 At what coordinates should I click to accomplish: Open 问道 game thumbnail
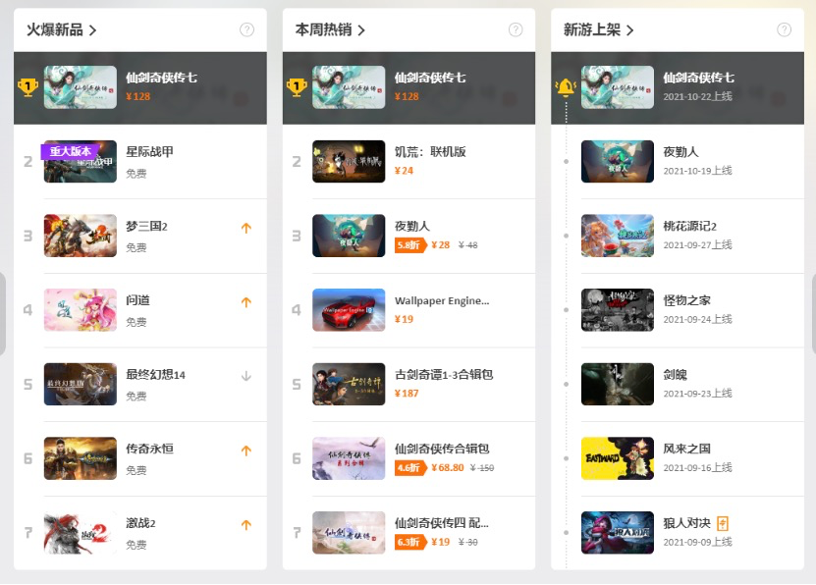80,310
